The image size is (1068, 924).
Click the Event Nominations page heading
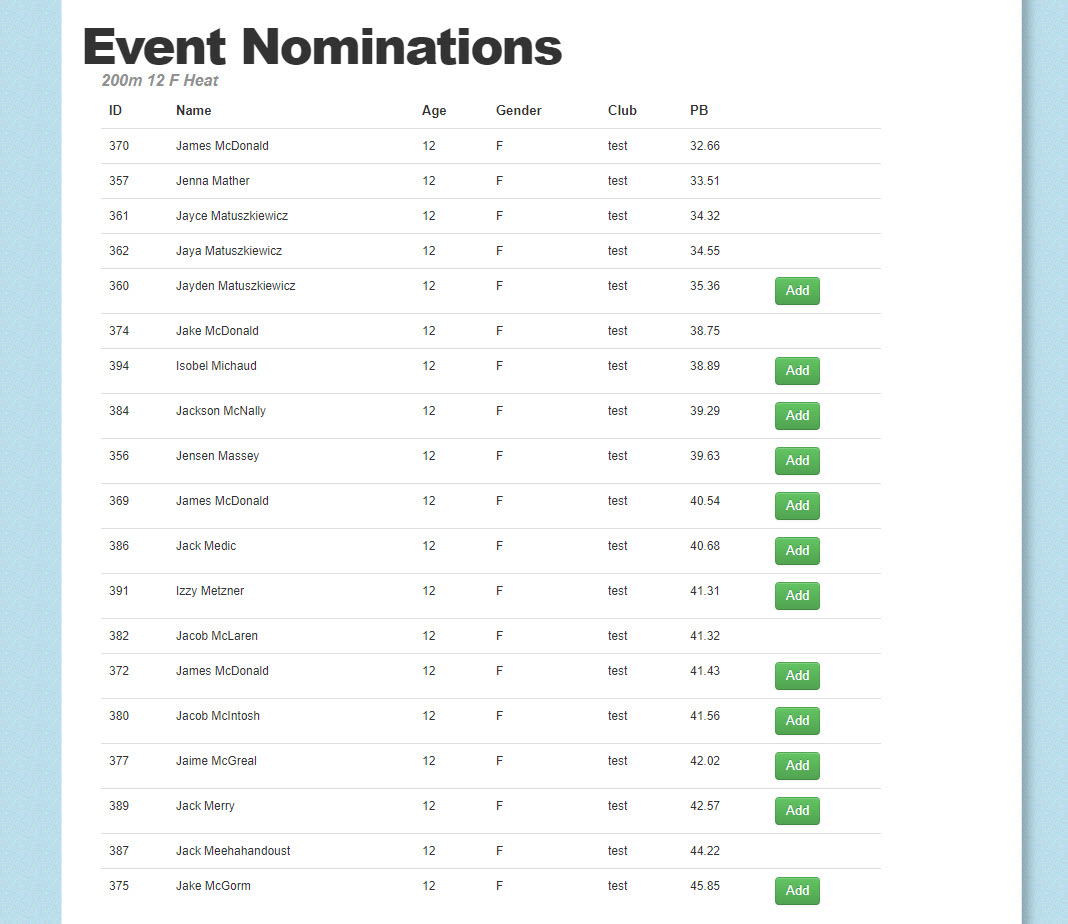[x=322, y=47]
